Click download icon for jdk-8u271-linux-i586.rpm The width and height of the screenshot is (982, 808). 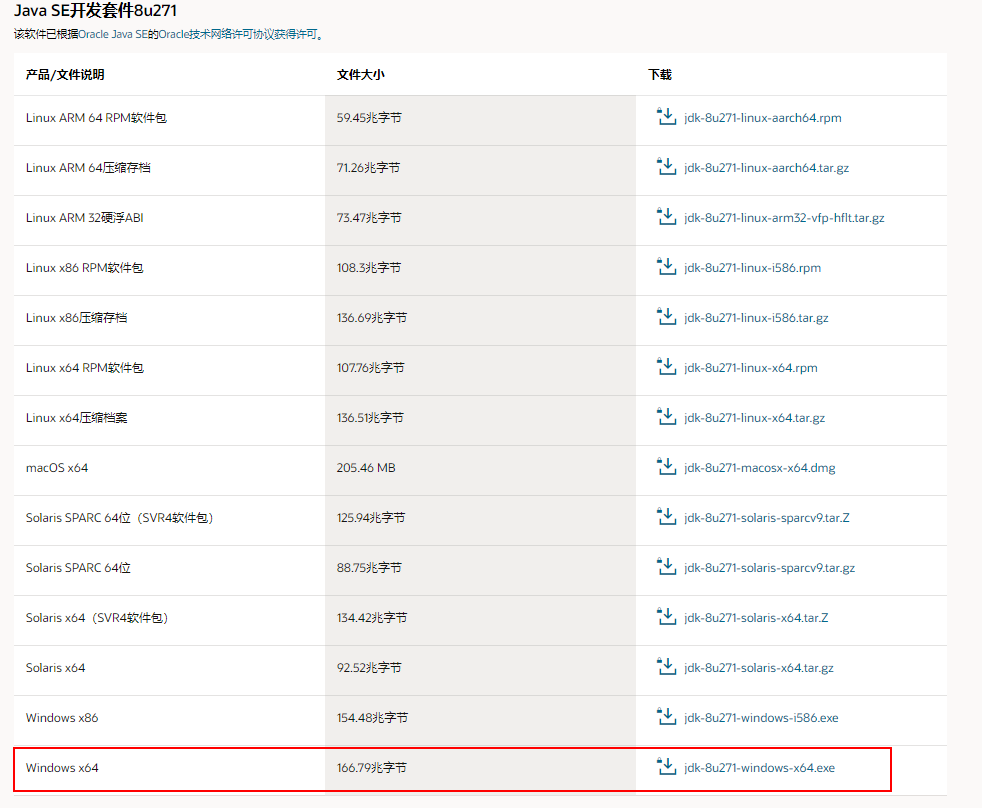[x=666, y=267]
